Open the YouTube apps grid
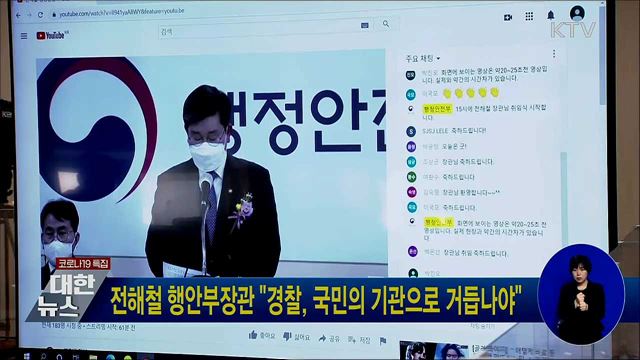This screenshot has height=360, width=640. pyautogui.click(x=529, y=16)
